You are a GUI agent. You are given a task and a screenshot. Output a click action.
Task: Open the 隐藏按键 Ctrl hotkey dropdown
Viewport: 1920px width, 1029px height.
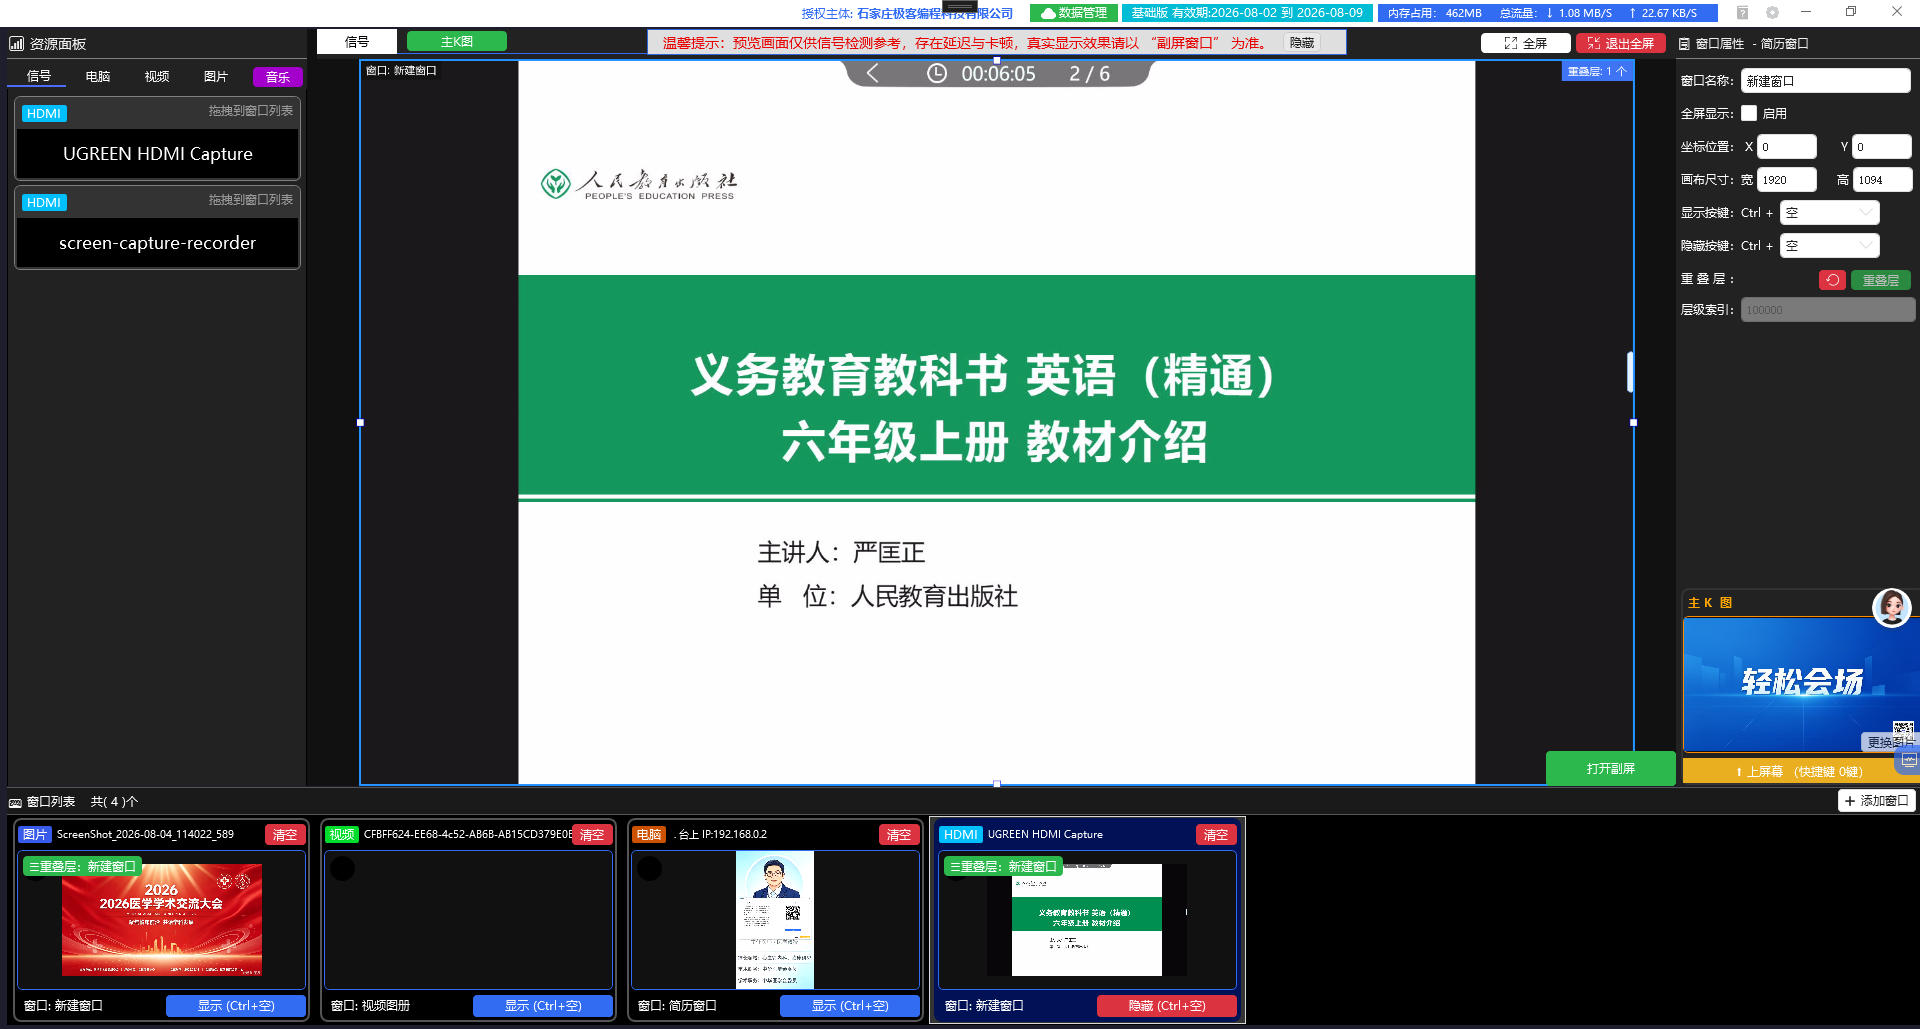(x=1830, y=246)
